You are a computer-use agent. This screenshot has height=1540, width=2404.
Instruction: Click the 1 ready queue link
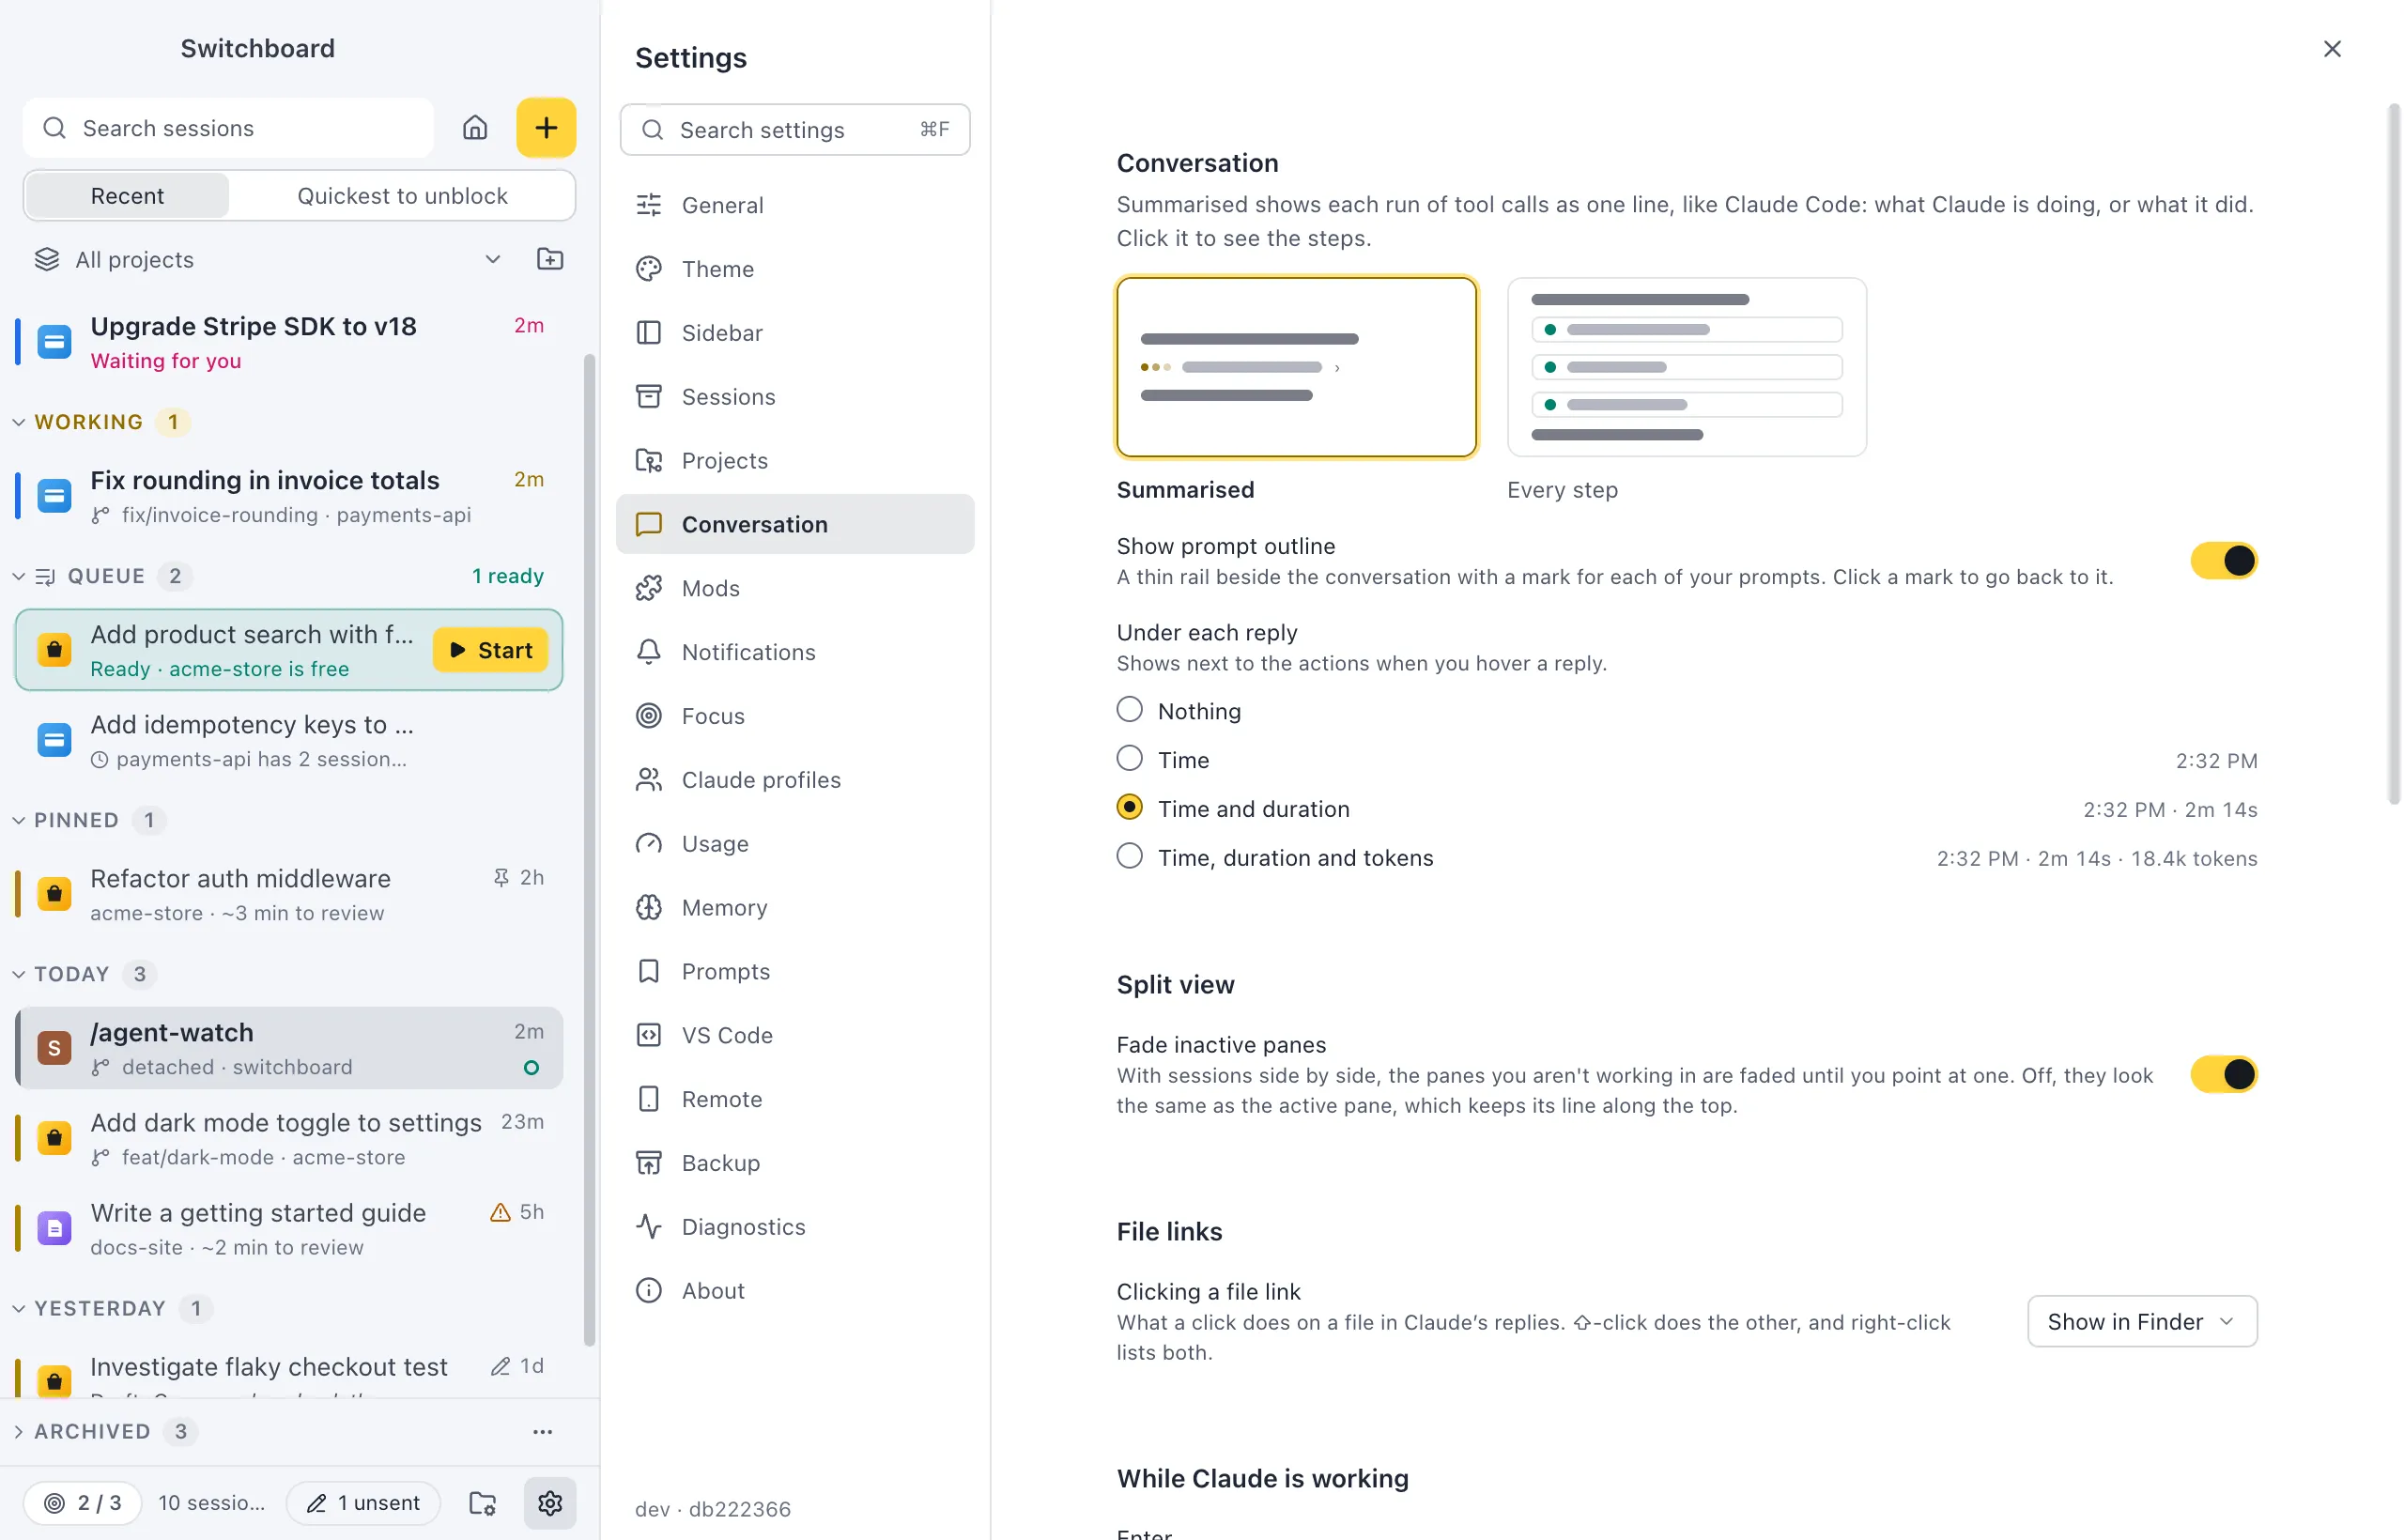508,576
